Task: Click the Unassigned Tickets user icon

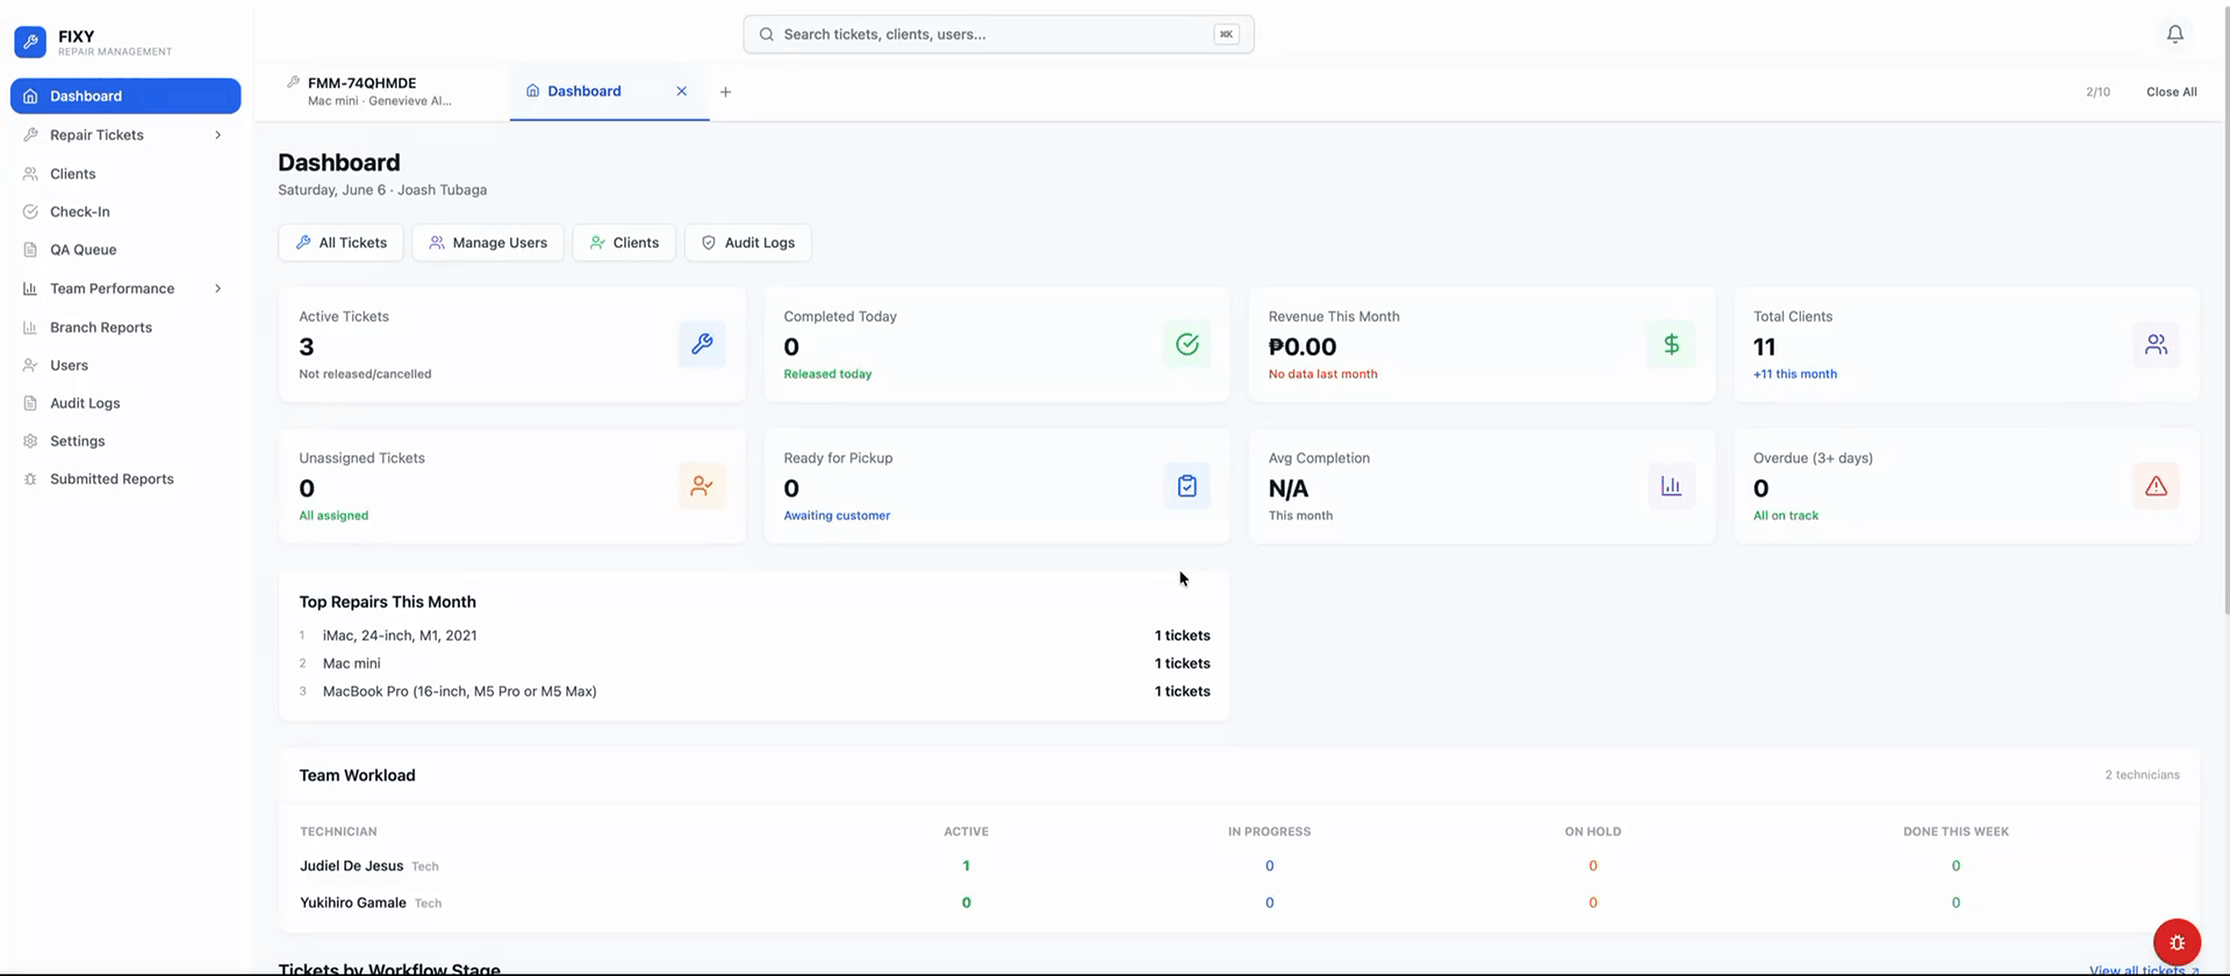Action: pos(702,486)
